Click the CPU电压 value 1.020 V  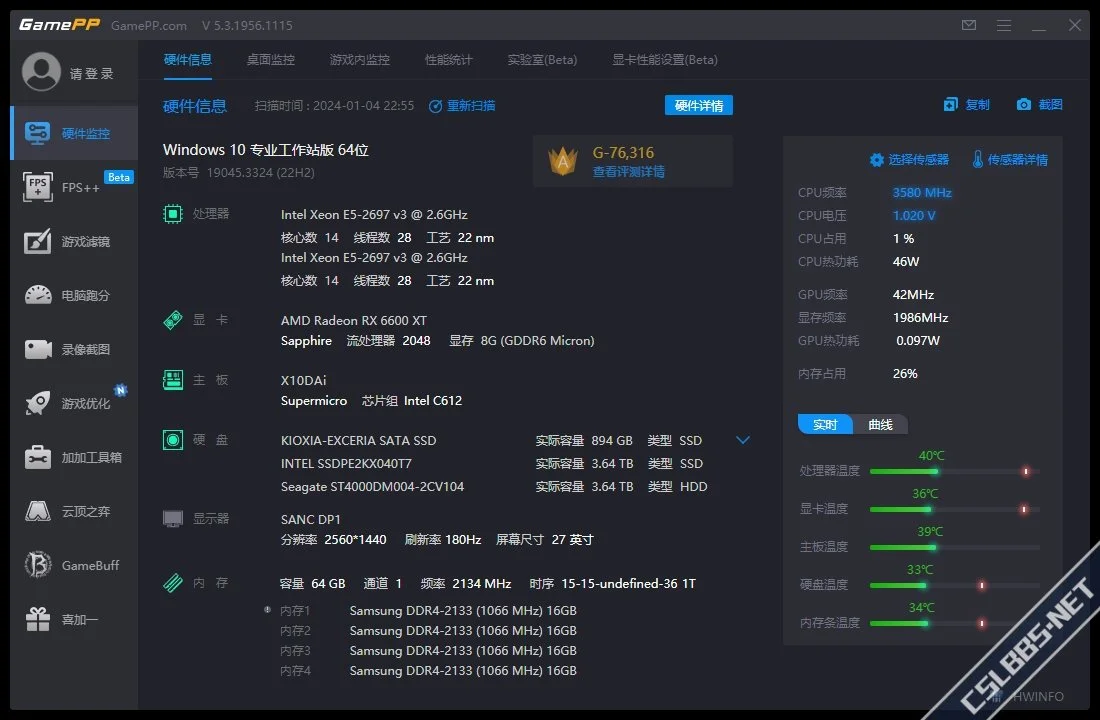click(914, 215)
